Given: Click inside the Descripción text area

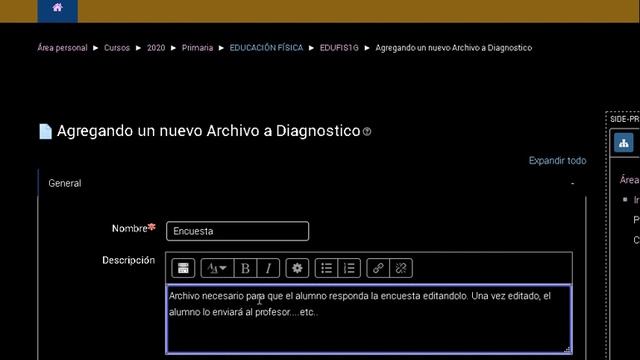Looking at the screenshot, I should 369,319.
